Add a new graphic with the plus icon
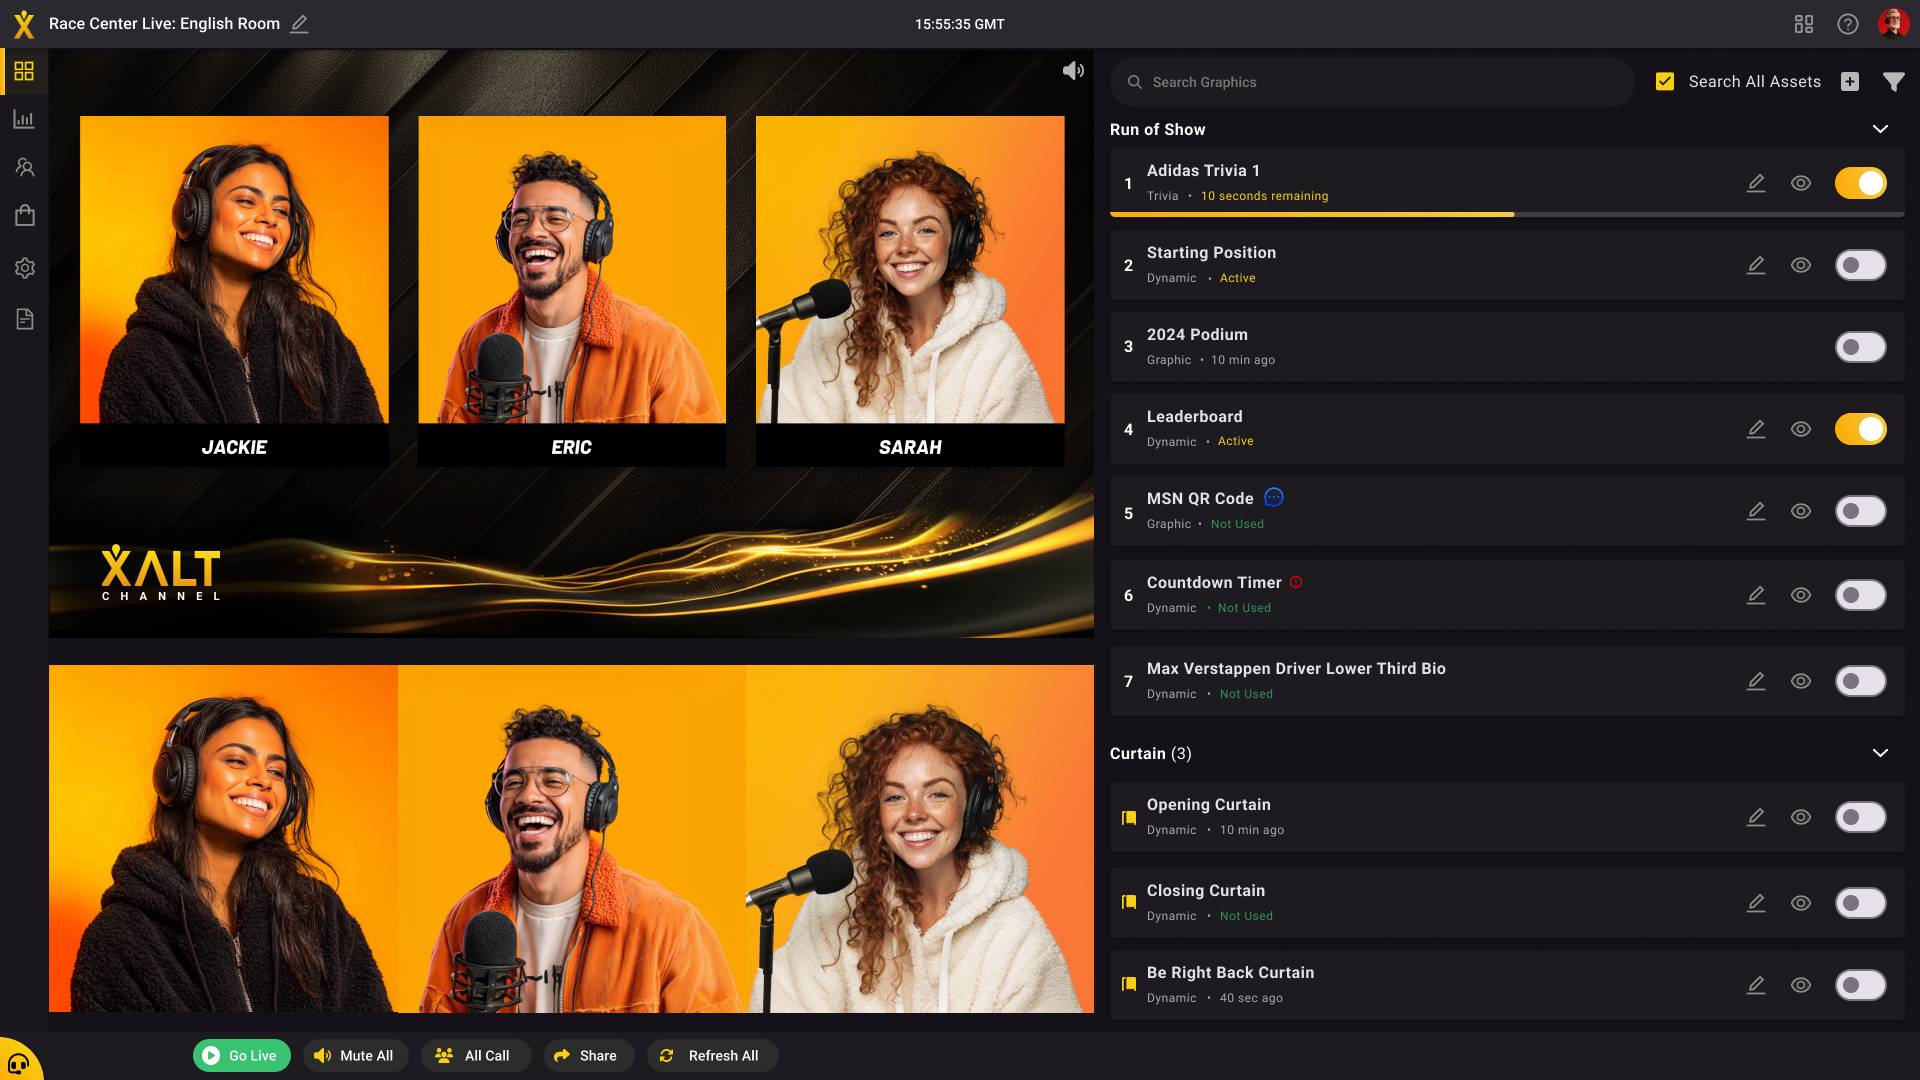This screenshot has height=1080, width=1920. point(1850,82)
